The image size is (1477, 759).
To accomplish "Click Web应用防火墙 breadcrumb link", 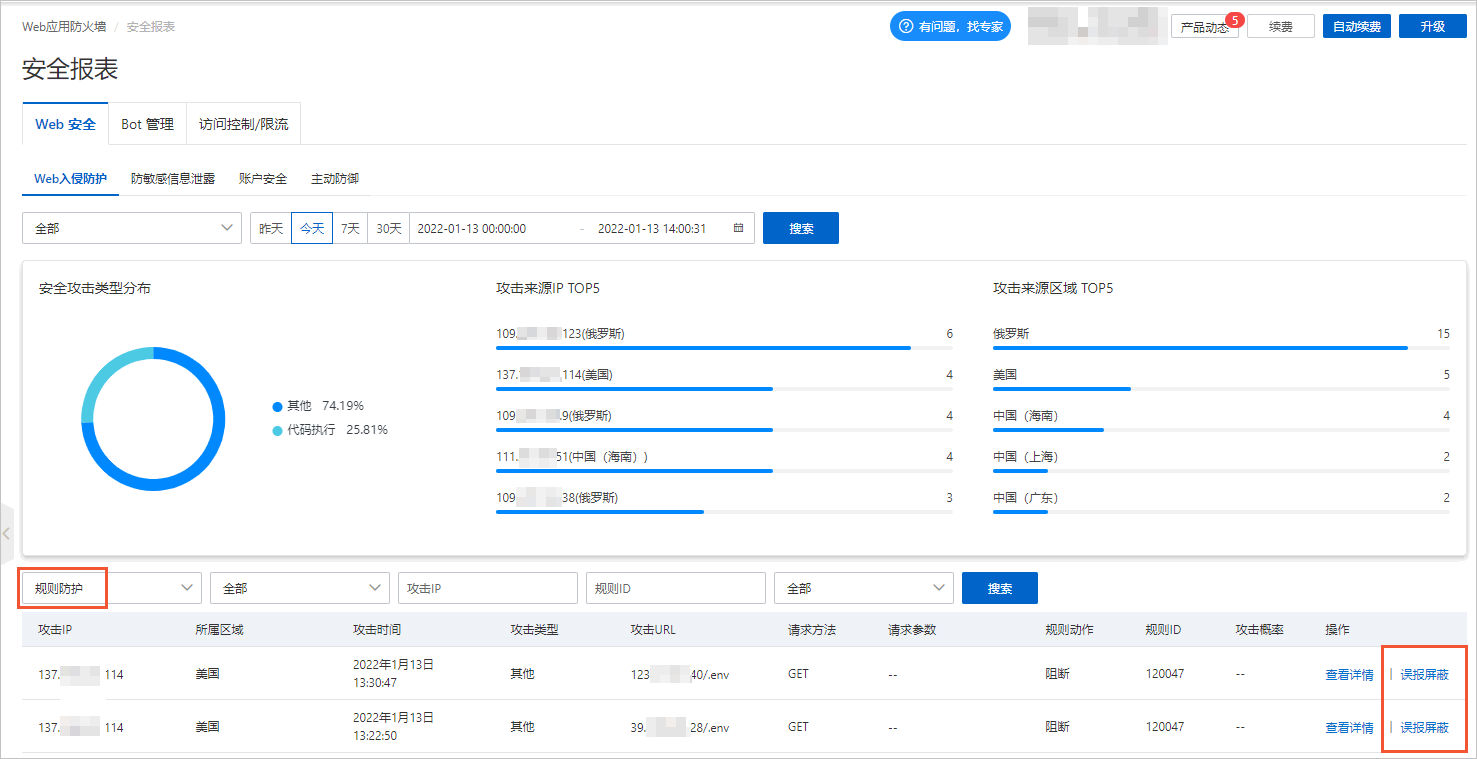I will tap(64, 27).
